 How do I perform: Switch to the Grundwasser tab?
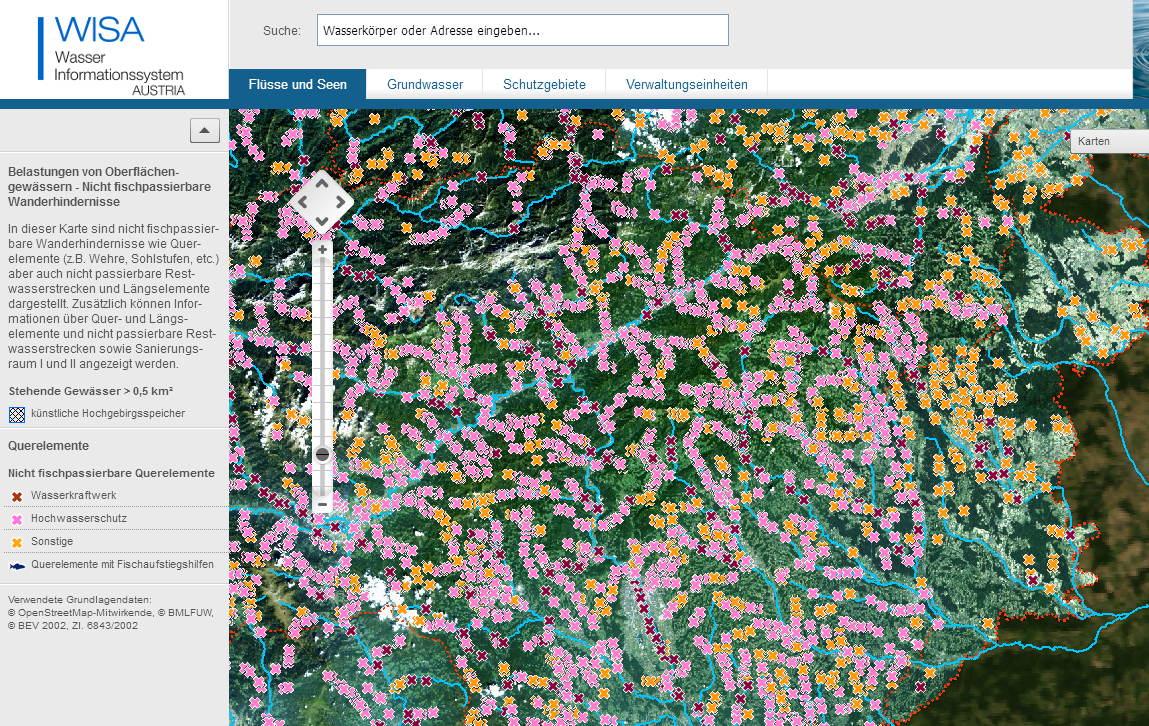pos(424,84)
